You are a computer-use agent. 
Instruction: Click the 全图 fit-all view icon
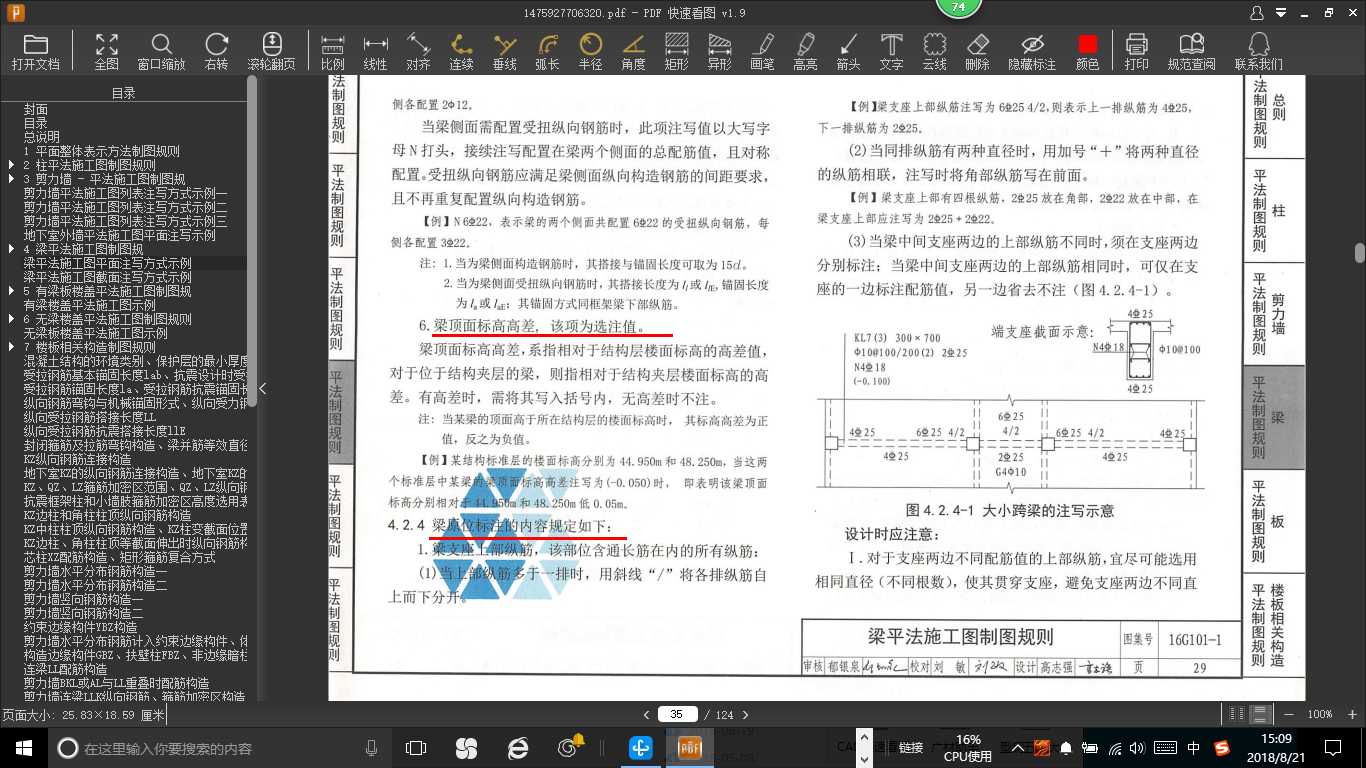(x=107, y=51)
